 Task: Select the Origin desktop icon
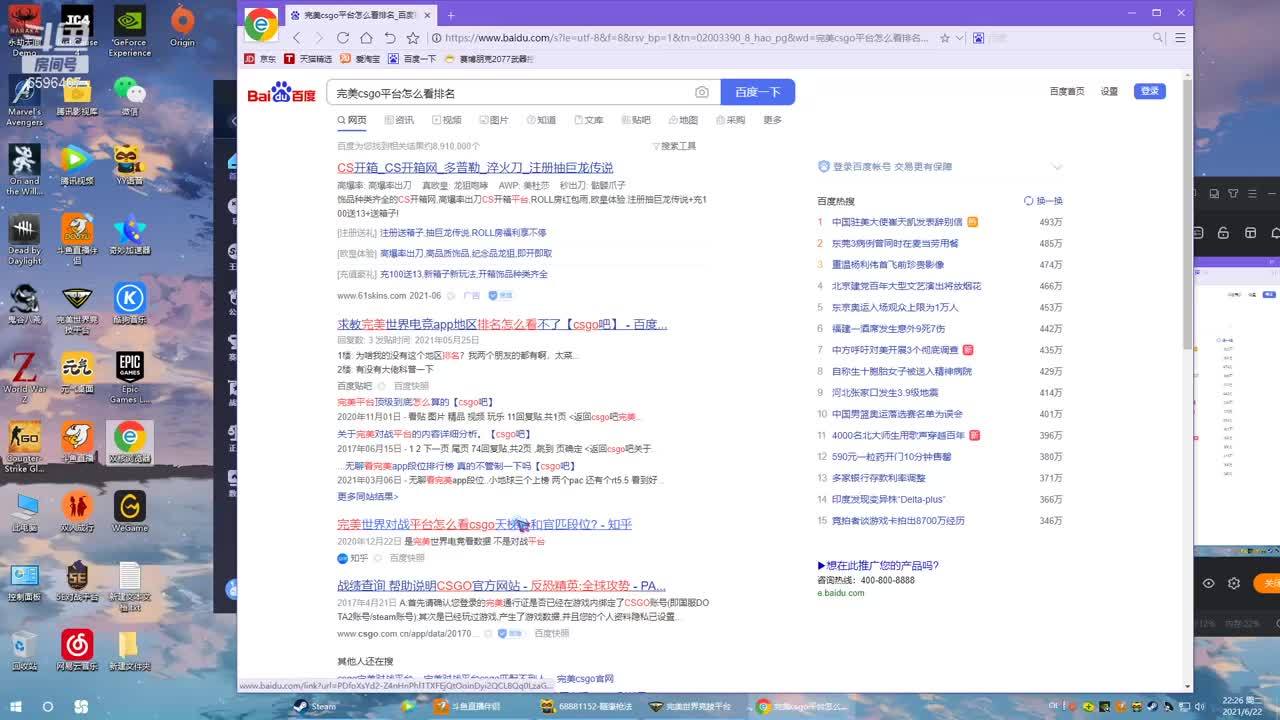[x=182, y=27]
